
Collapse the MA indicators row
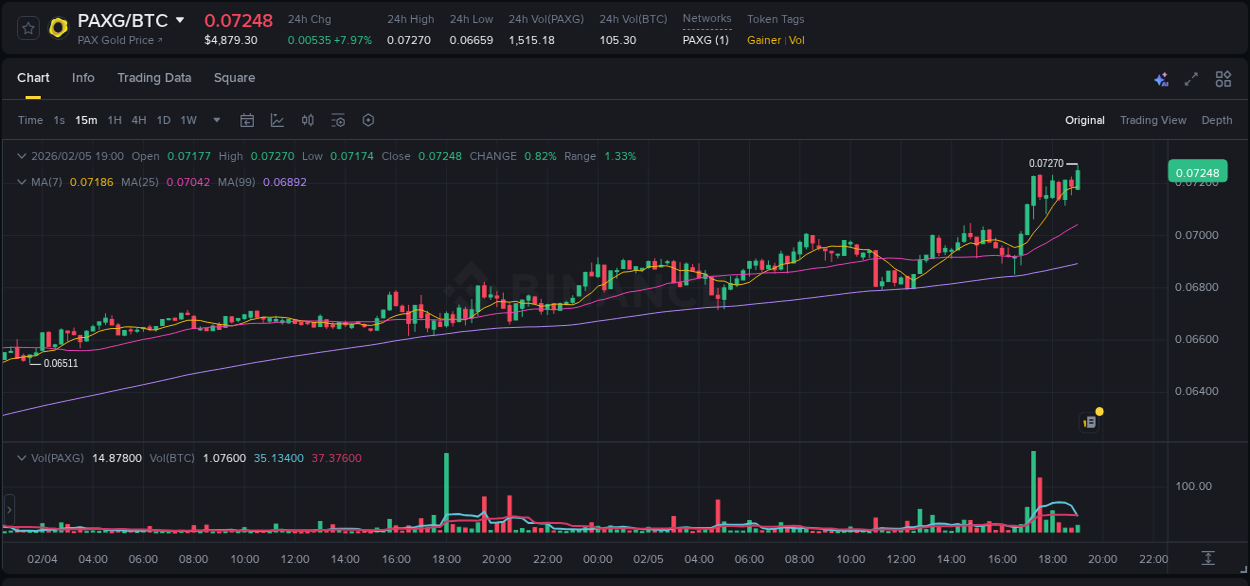22,182
